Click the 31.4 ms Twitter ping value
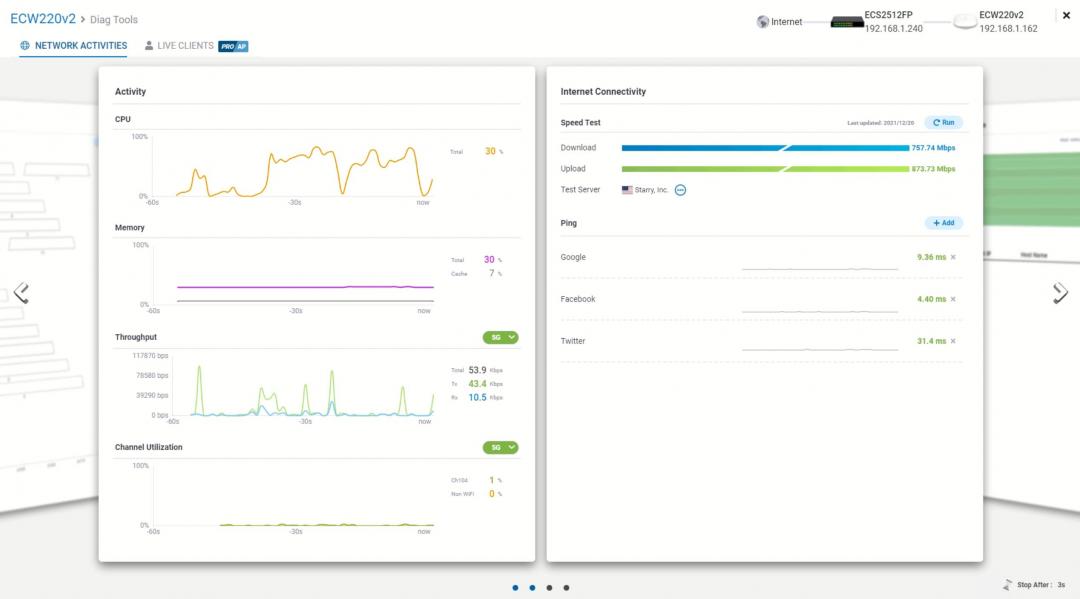Screen dimensions: 1080x599 point(931,341)
